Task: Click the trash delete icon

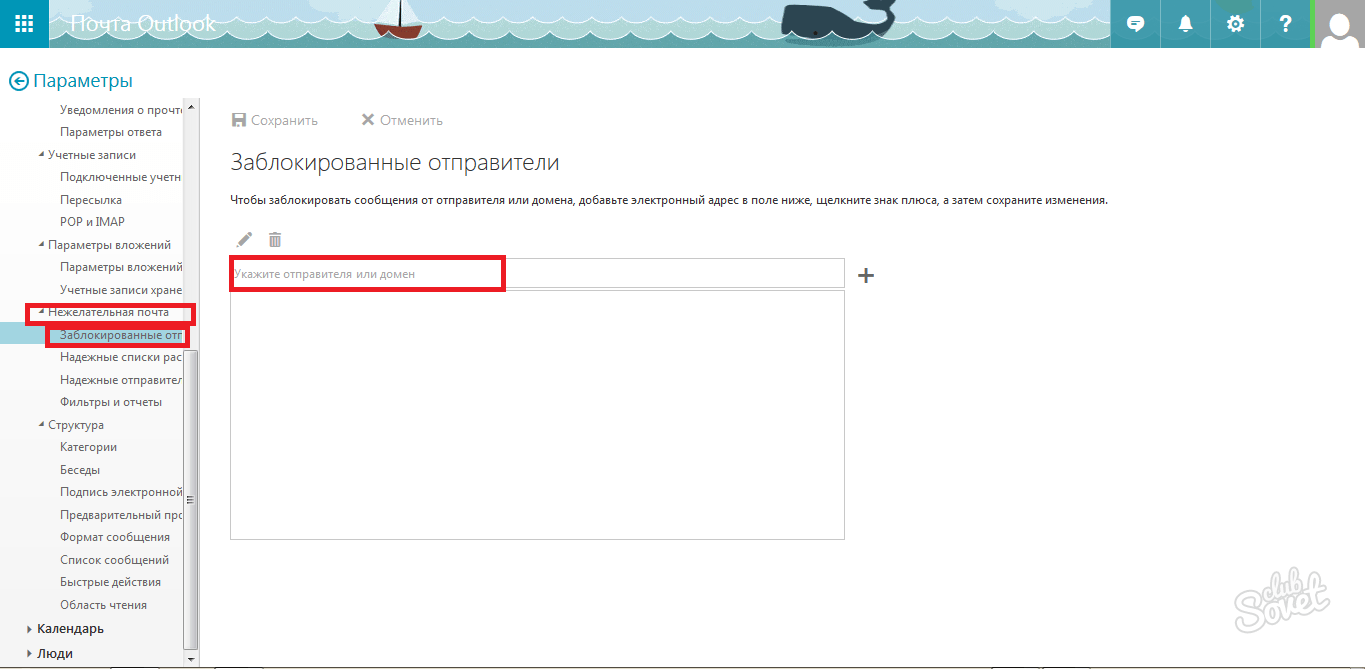Action: 275,239
